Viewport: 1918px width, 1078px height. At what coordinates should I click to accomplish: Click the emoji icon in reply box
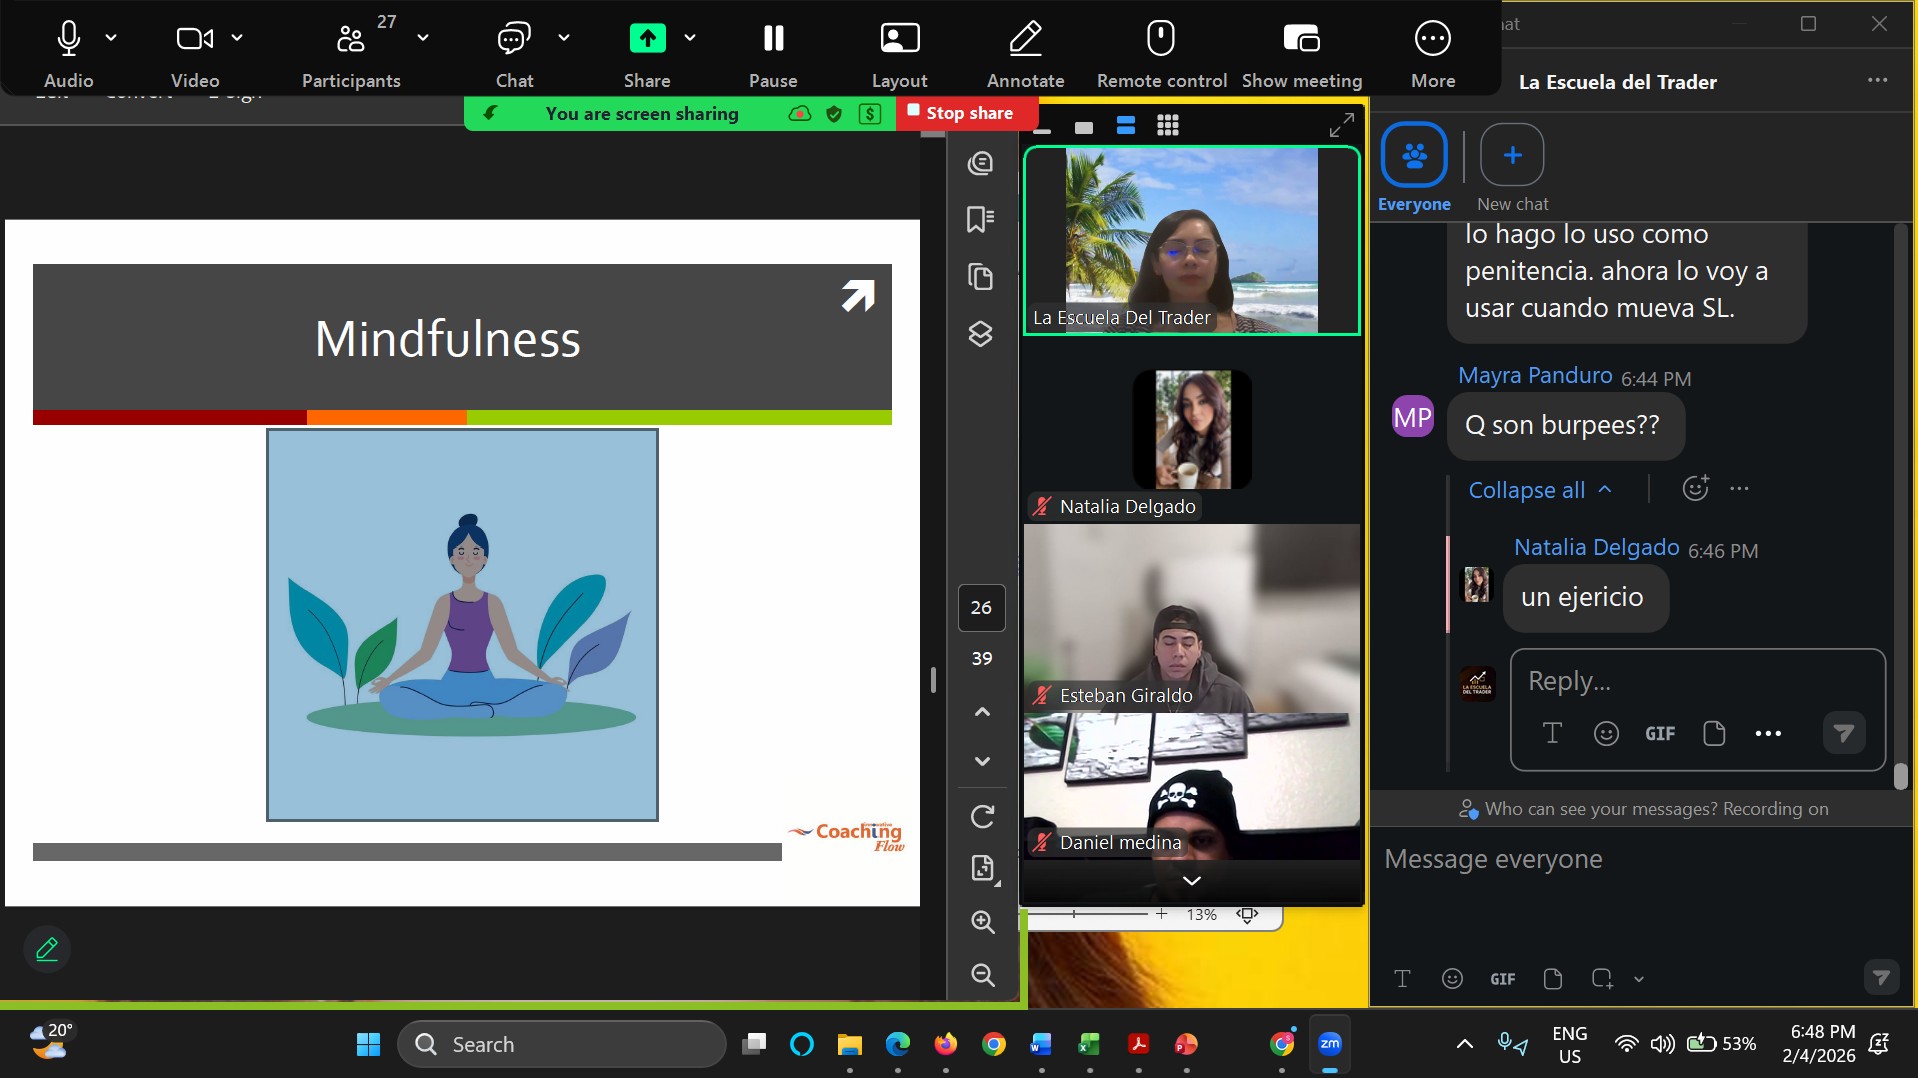[x=1606, y=734]
